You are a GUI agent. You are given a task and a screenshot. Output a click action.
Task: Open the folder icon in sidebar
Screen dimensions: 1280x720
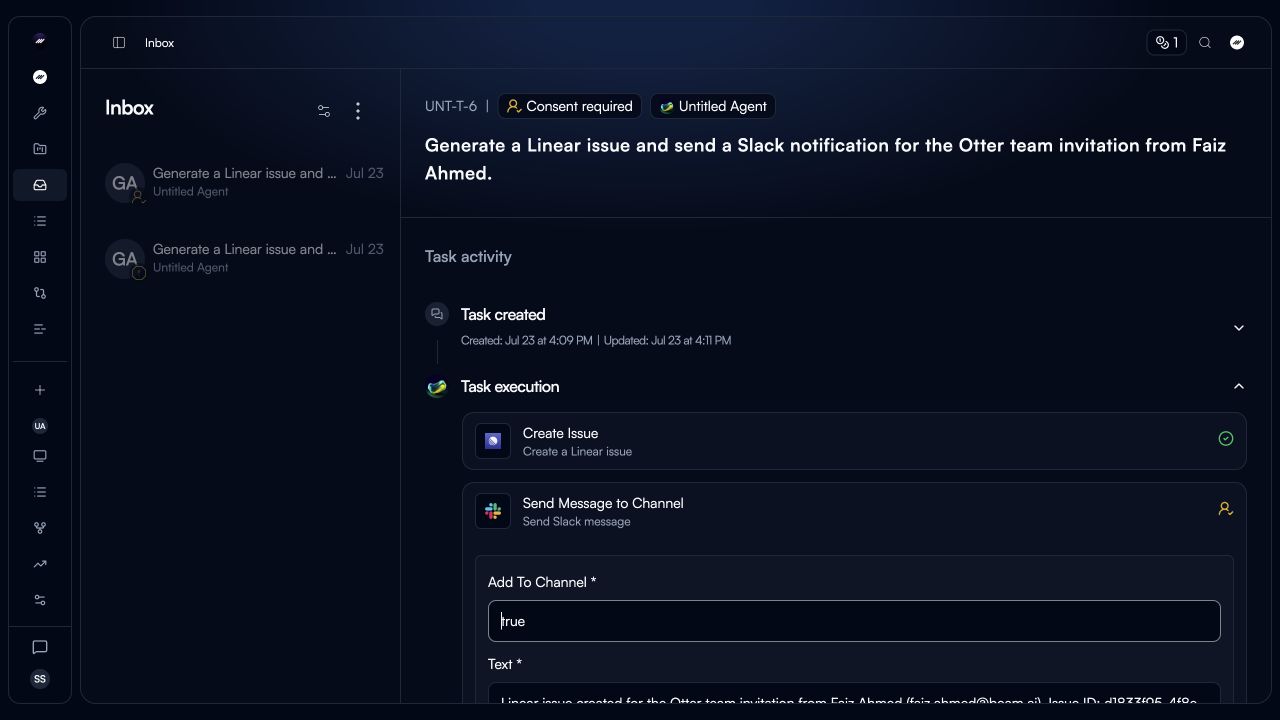coord(40,149)
